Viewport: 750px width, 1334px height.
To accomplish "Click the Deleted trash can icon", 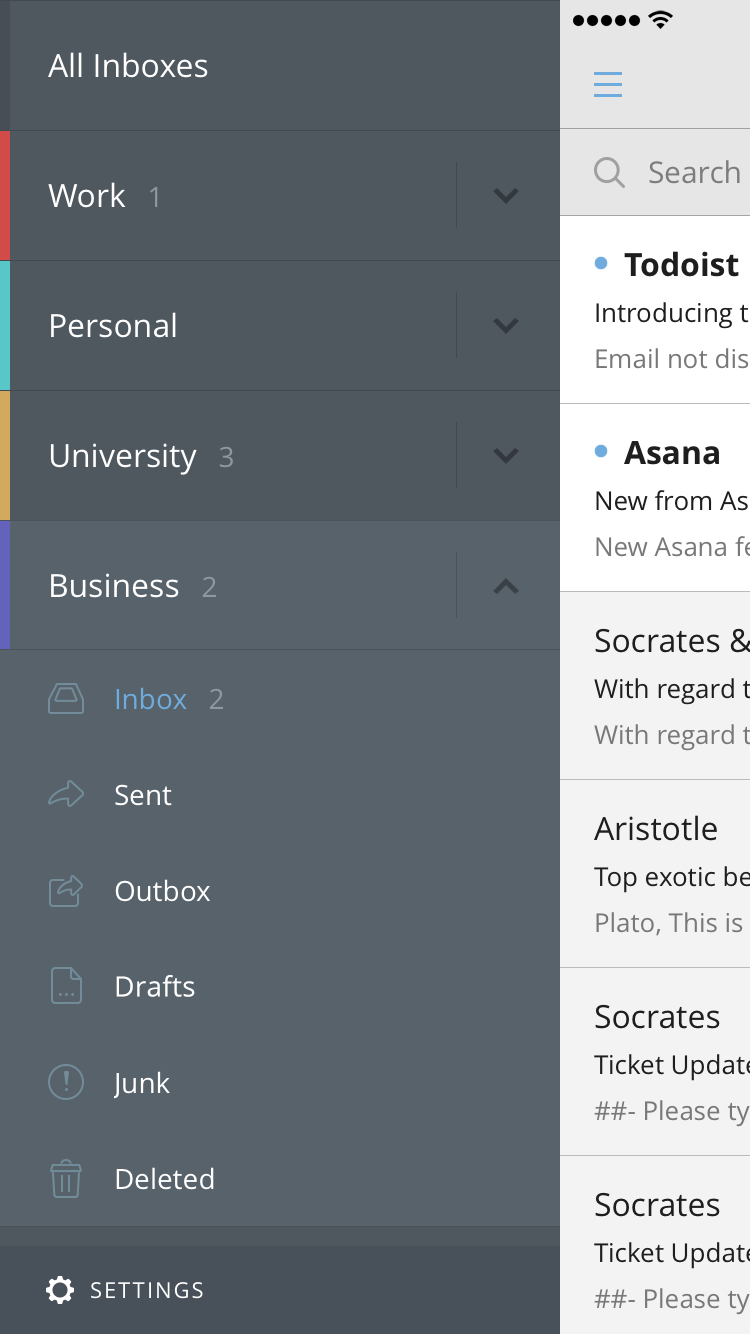I will click(x=66, y=1179).
